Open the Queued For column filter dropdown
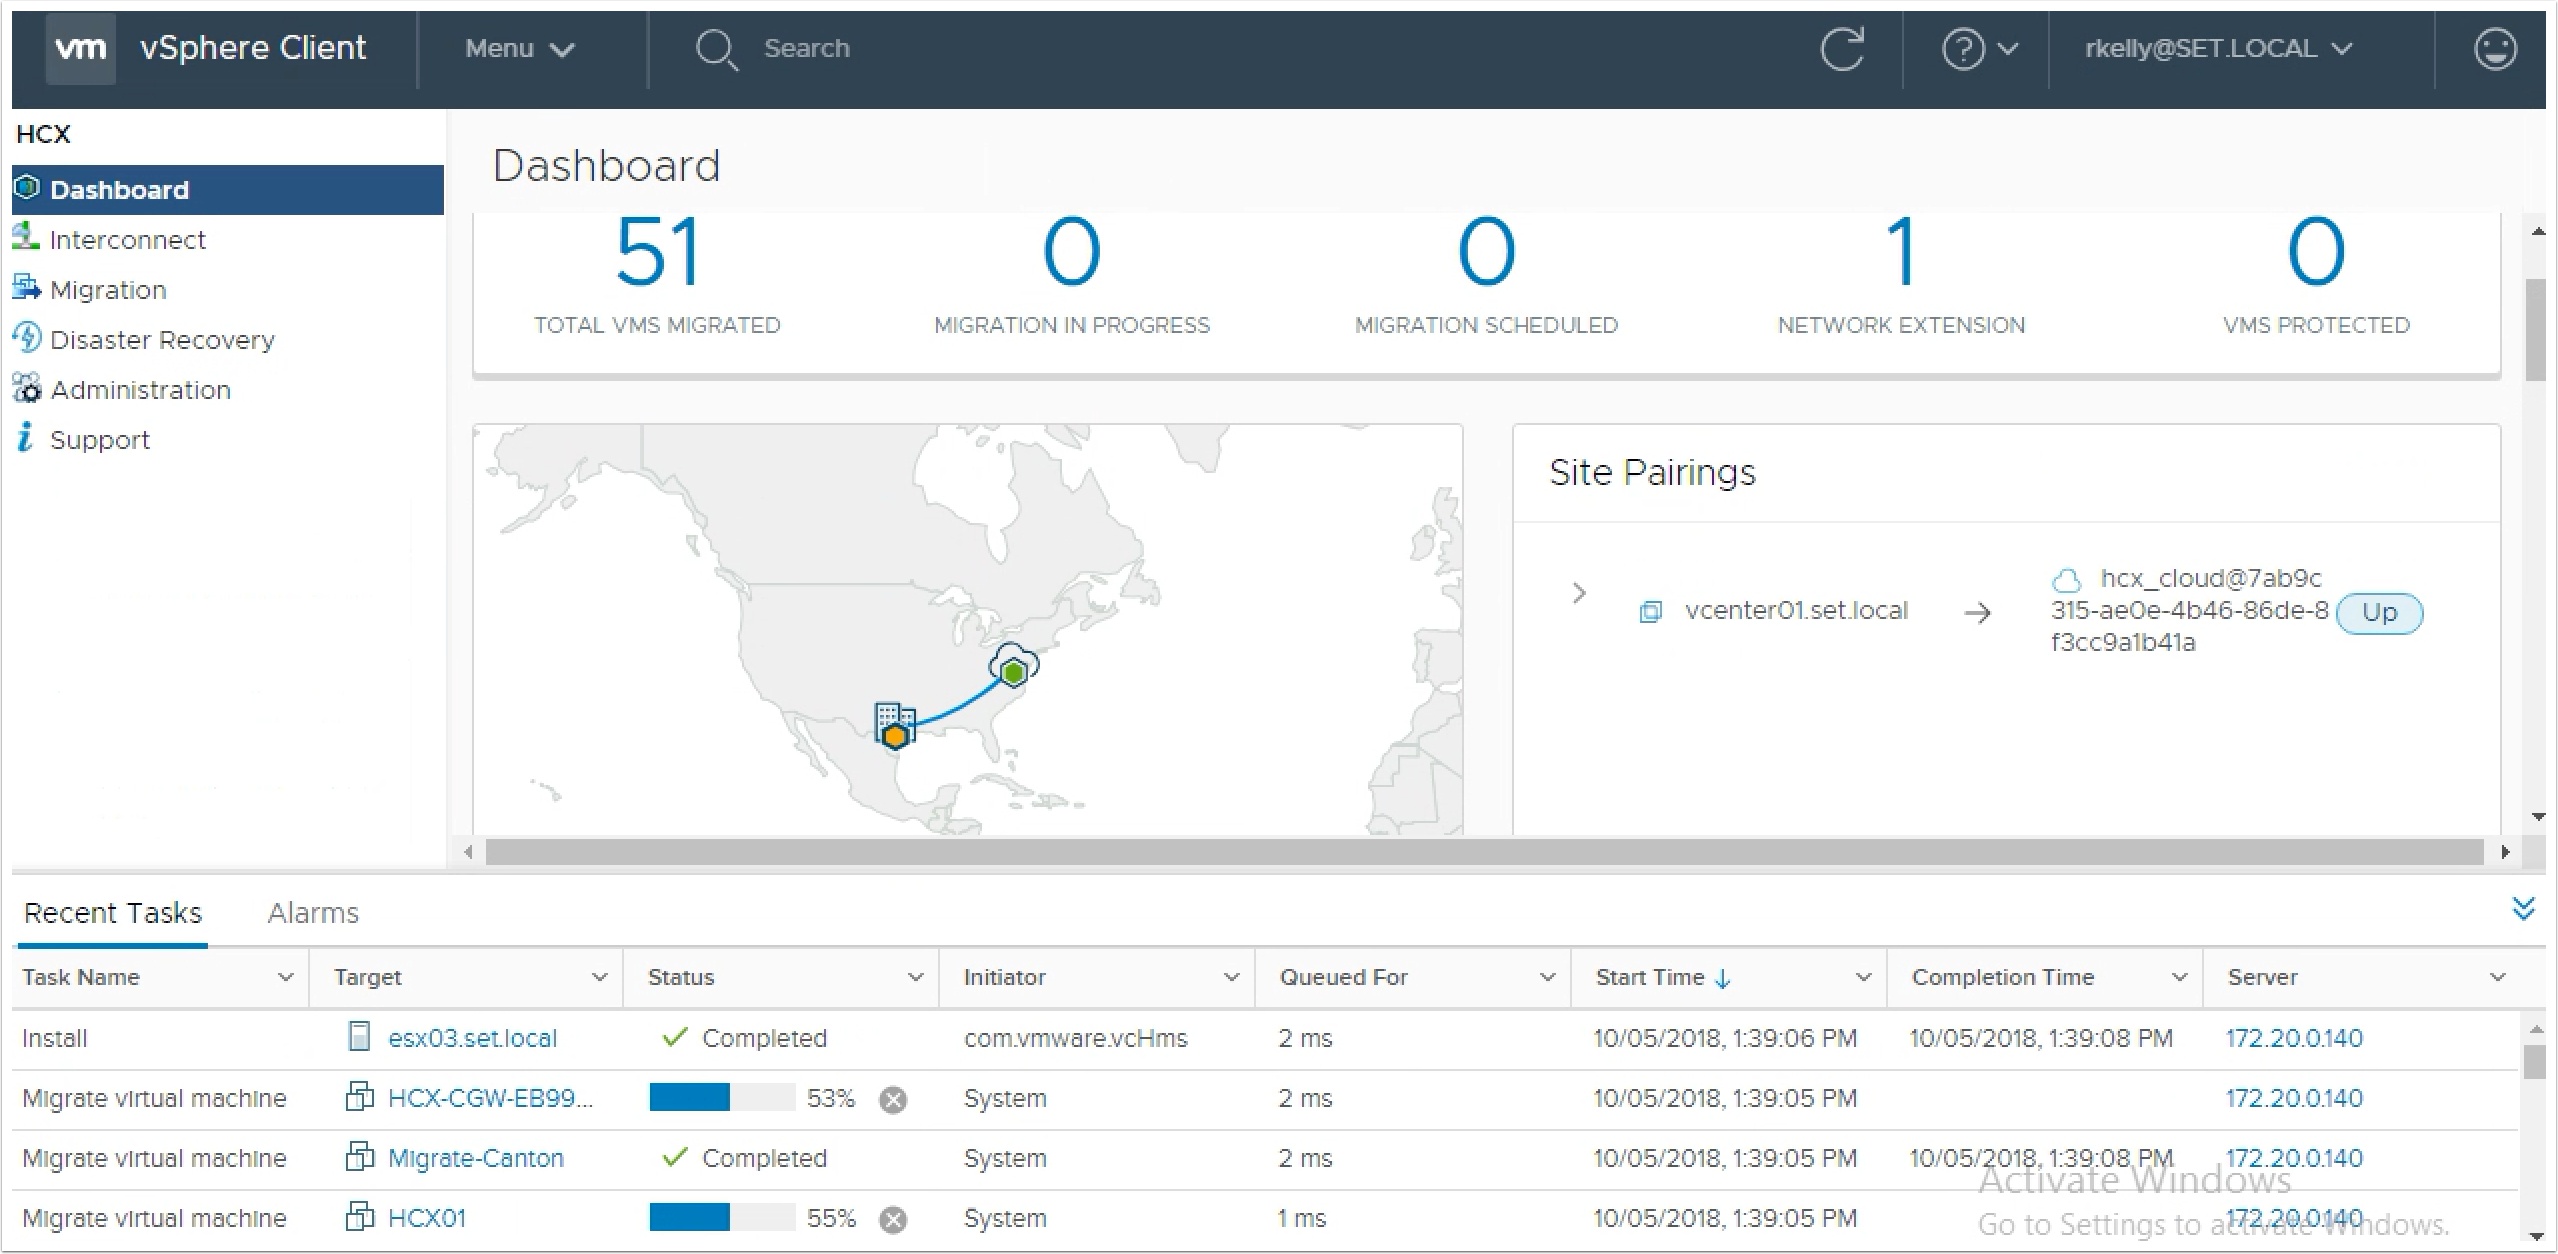Viewport: 2558px width, 1254px height. (x=1547, y=977)
